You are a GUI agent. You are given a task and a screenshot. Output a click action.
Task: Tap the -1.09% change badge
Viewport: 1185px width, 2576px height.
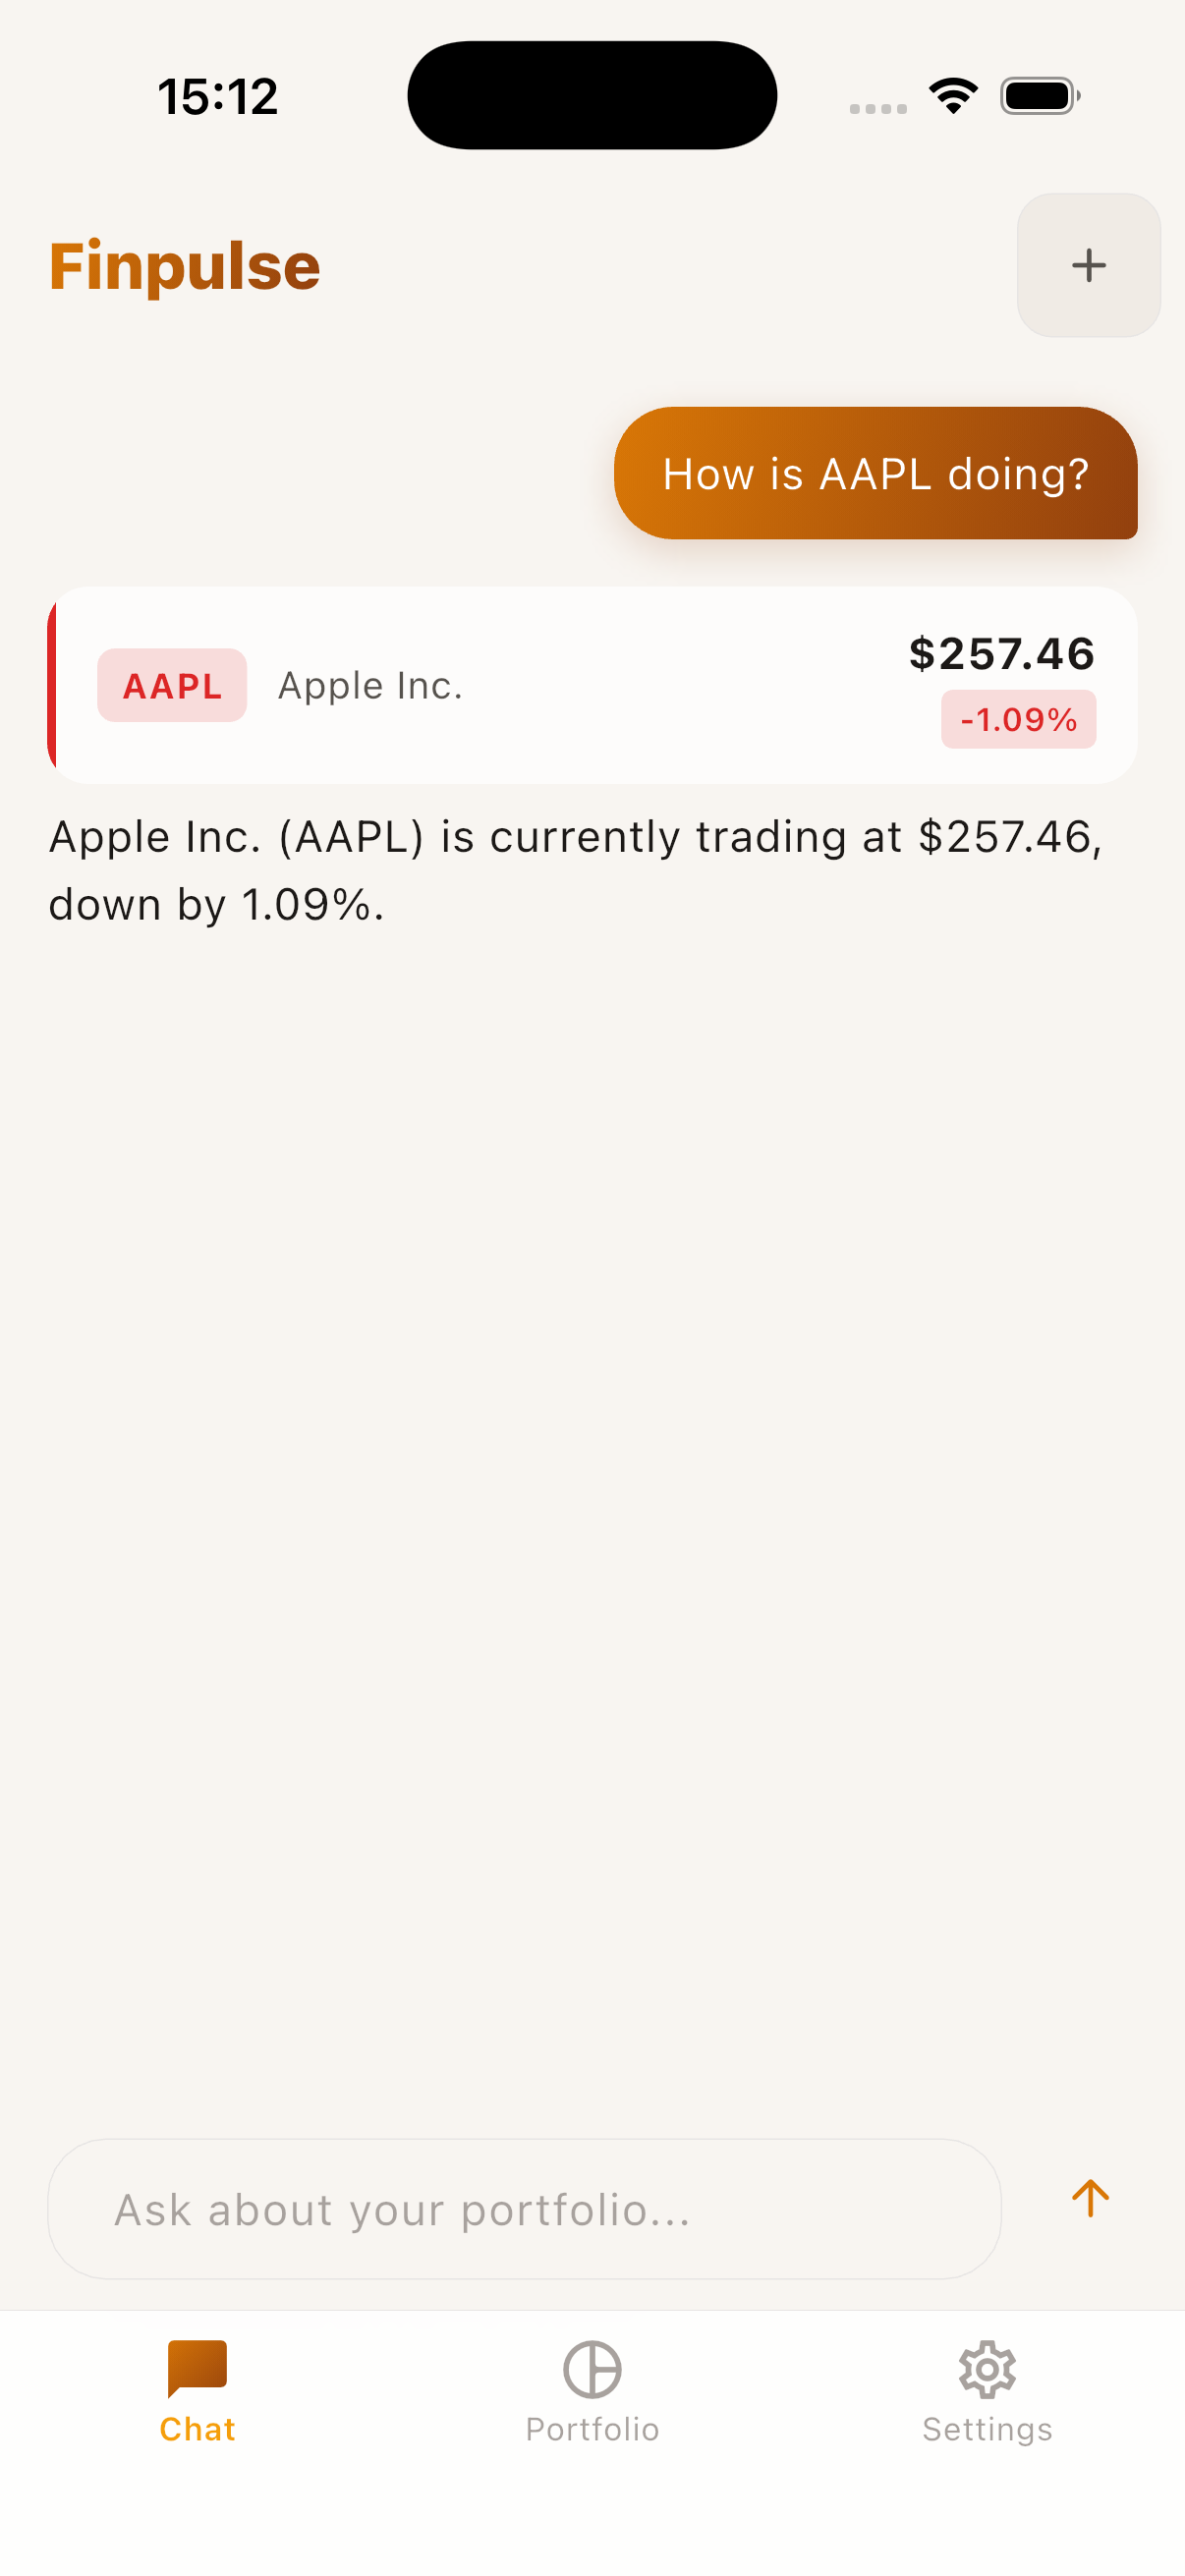point(1018,719)
